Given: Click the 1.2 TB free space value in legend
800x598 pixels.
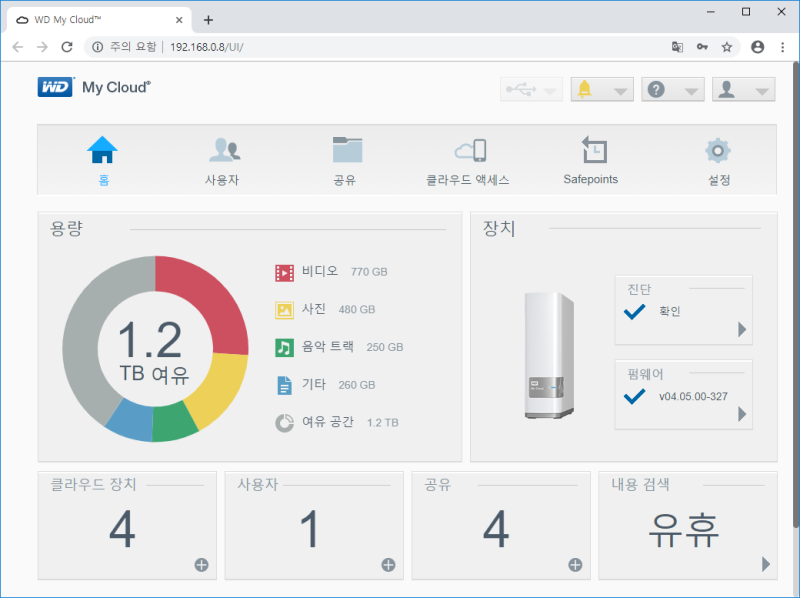Looking at the screenshot, I should pos(383,423).
